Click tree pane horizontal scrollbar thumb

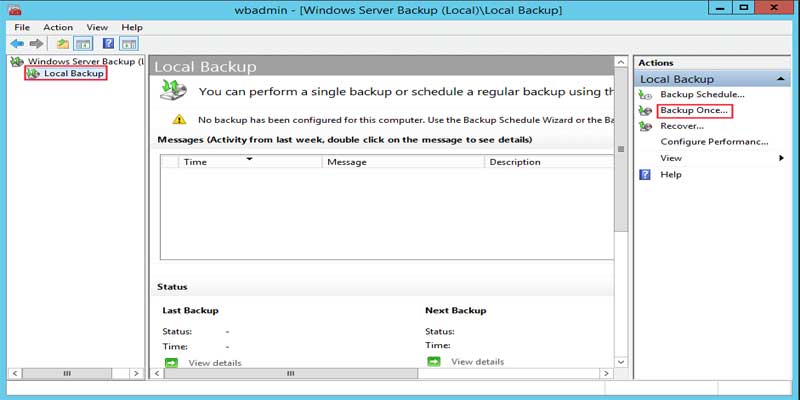point(67,373)
